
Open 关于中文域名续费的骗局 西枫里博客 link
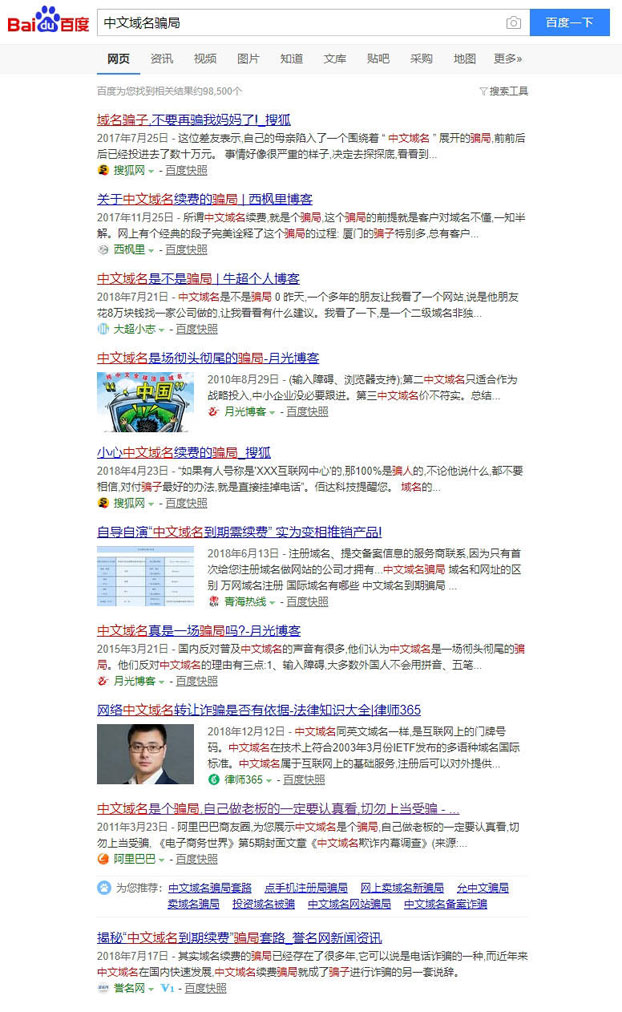(205, 199)
